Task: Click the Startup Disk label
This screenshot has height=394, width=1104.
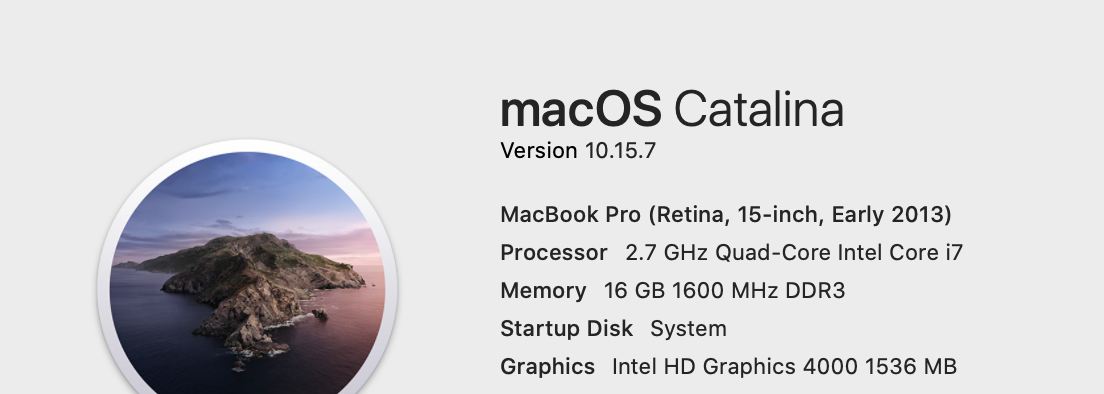Action: [x=566, y=329]
